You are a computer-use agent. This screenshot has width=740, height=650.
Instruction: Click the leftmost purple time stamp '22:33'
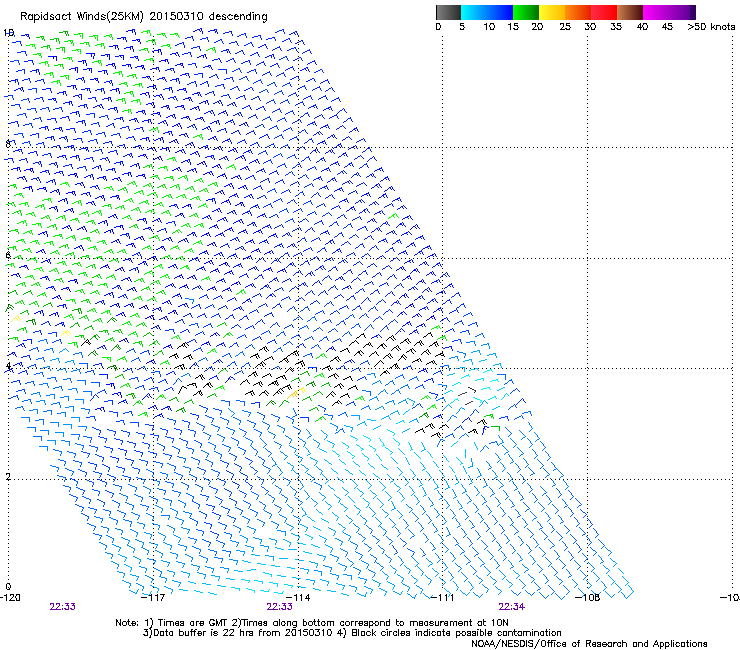pyautogui.click(x=62, y=607)
